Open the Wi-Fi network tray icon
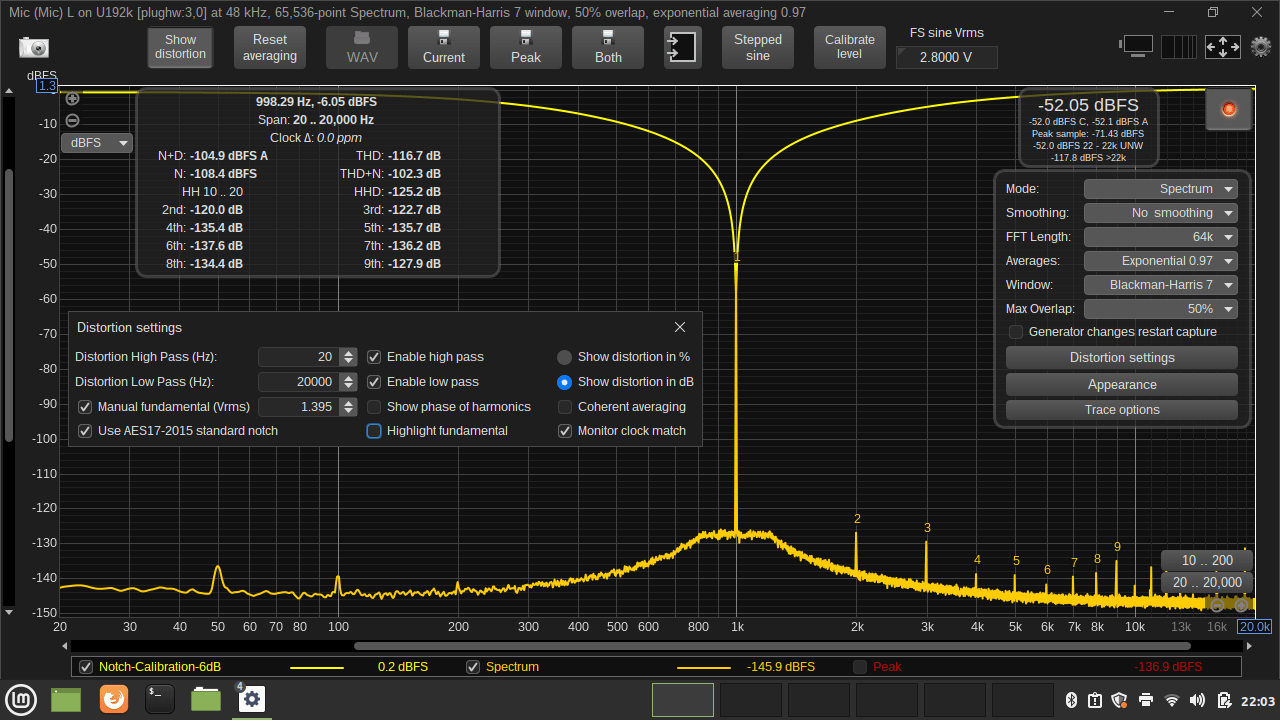Viewport: 1280px width, 720px height. click(x=1172, y=700)
